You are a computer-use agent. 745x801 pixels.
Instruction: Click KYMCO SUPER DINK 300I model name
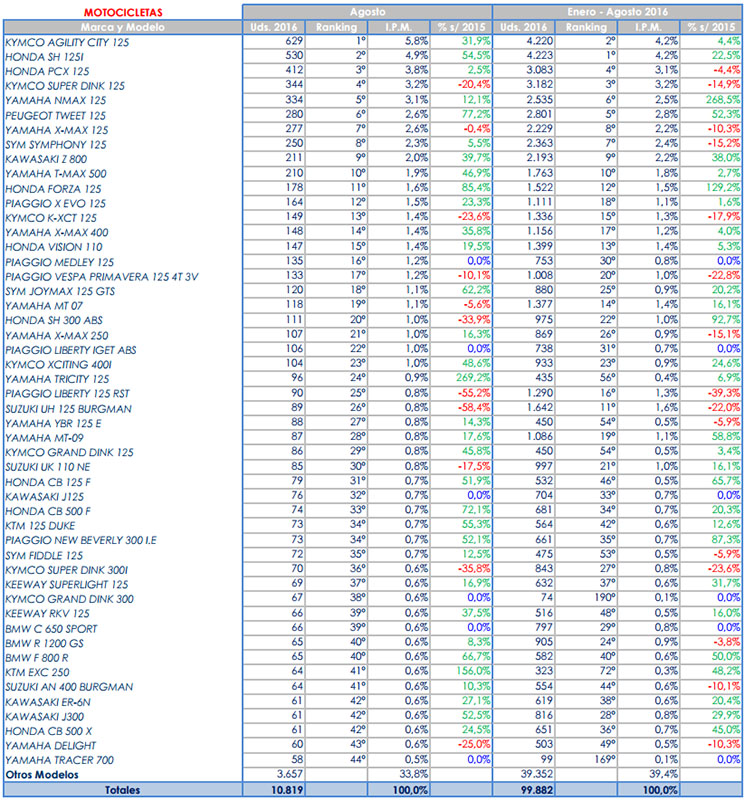pos(66,570)
